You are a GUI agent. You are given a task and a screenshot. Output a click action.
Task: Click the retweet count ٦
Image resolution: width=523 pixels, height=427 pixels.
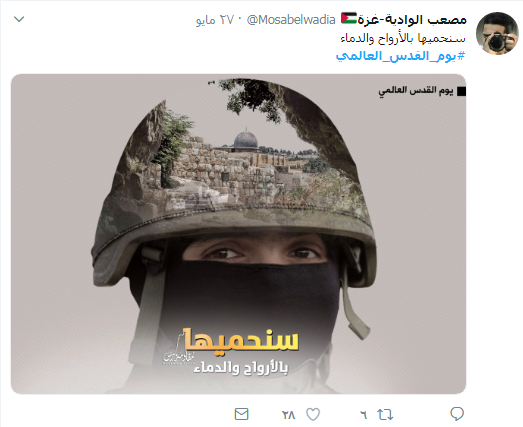pos(364,415)
